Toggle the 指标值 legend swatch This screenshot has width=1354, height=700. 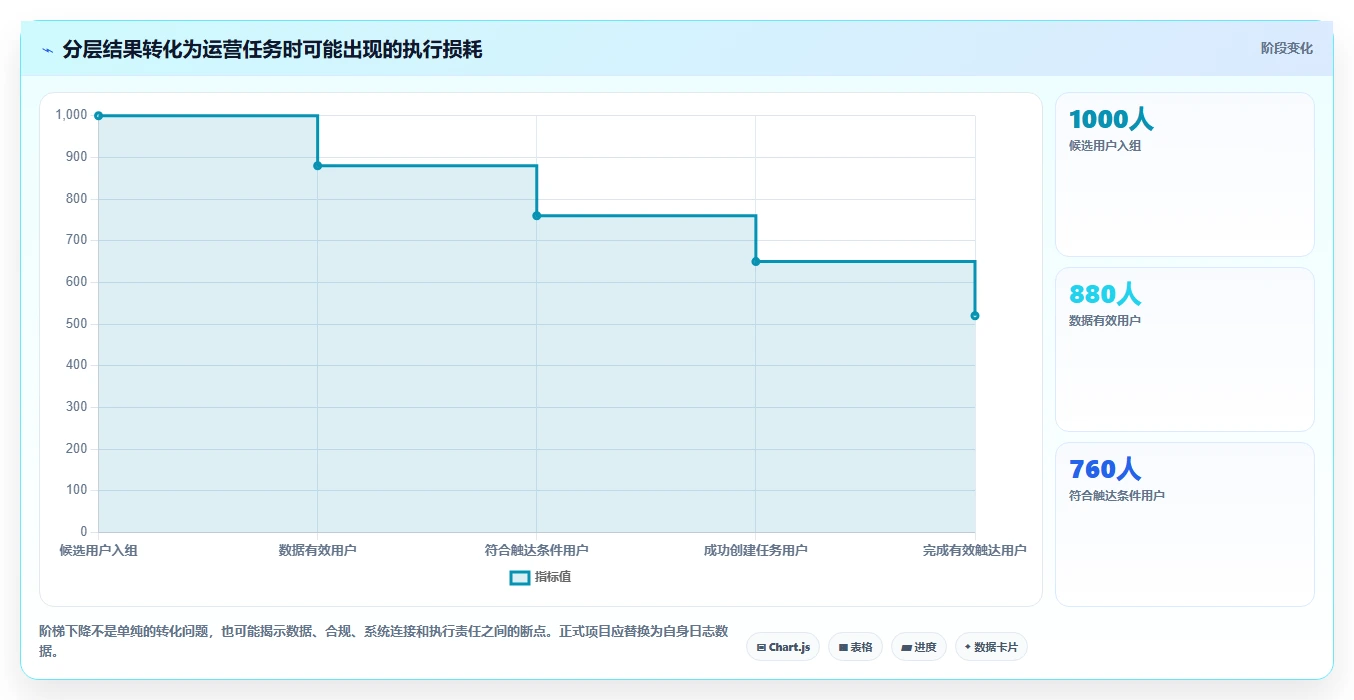[519, 577]
